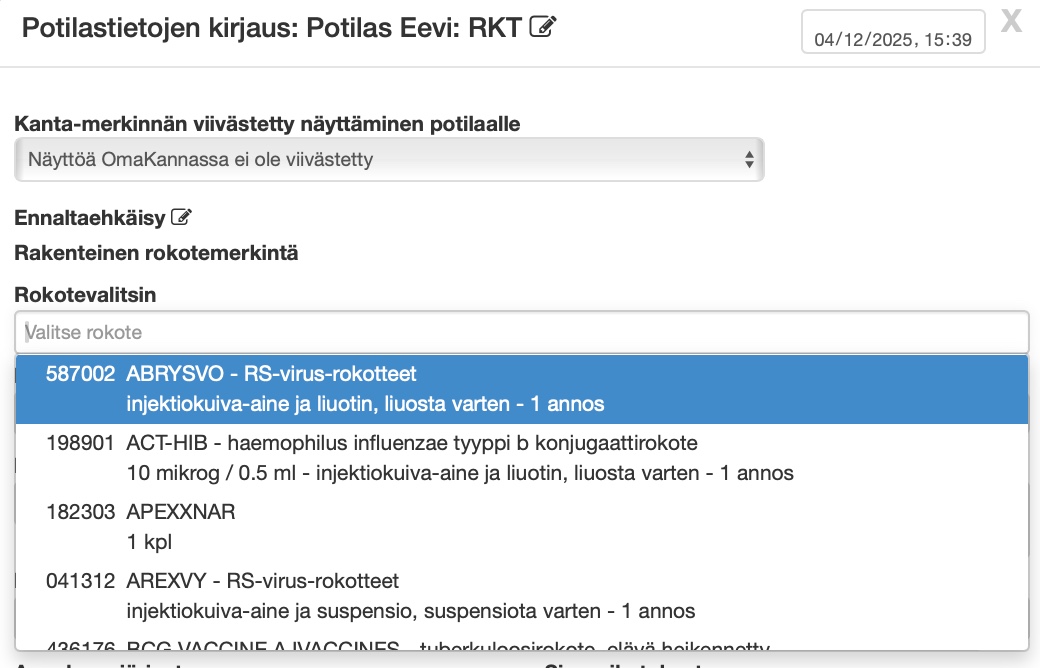Click product code 182303 in vaccine list
The width and height of the screenshot is (1040, 668).
pos(80,512)
